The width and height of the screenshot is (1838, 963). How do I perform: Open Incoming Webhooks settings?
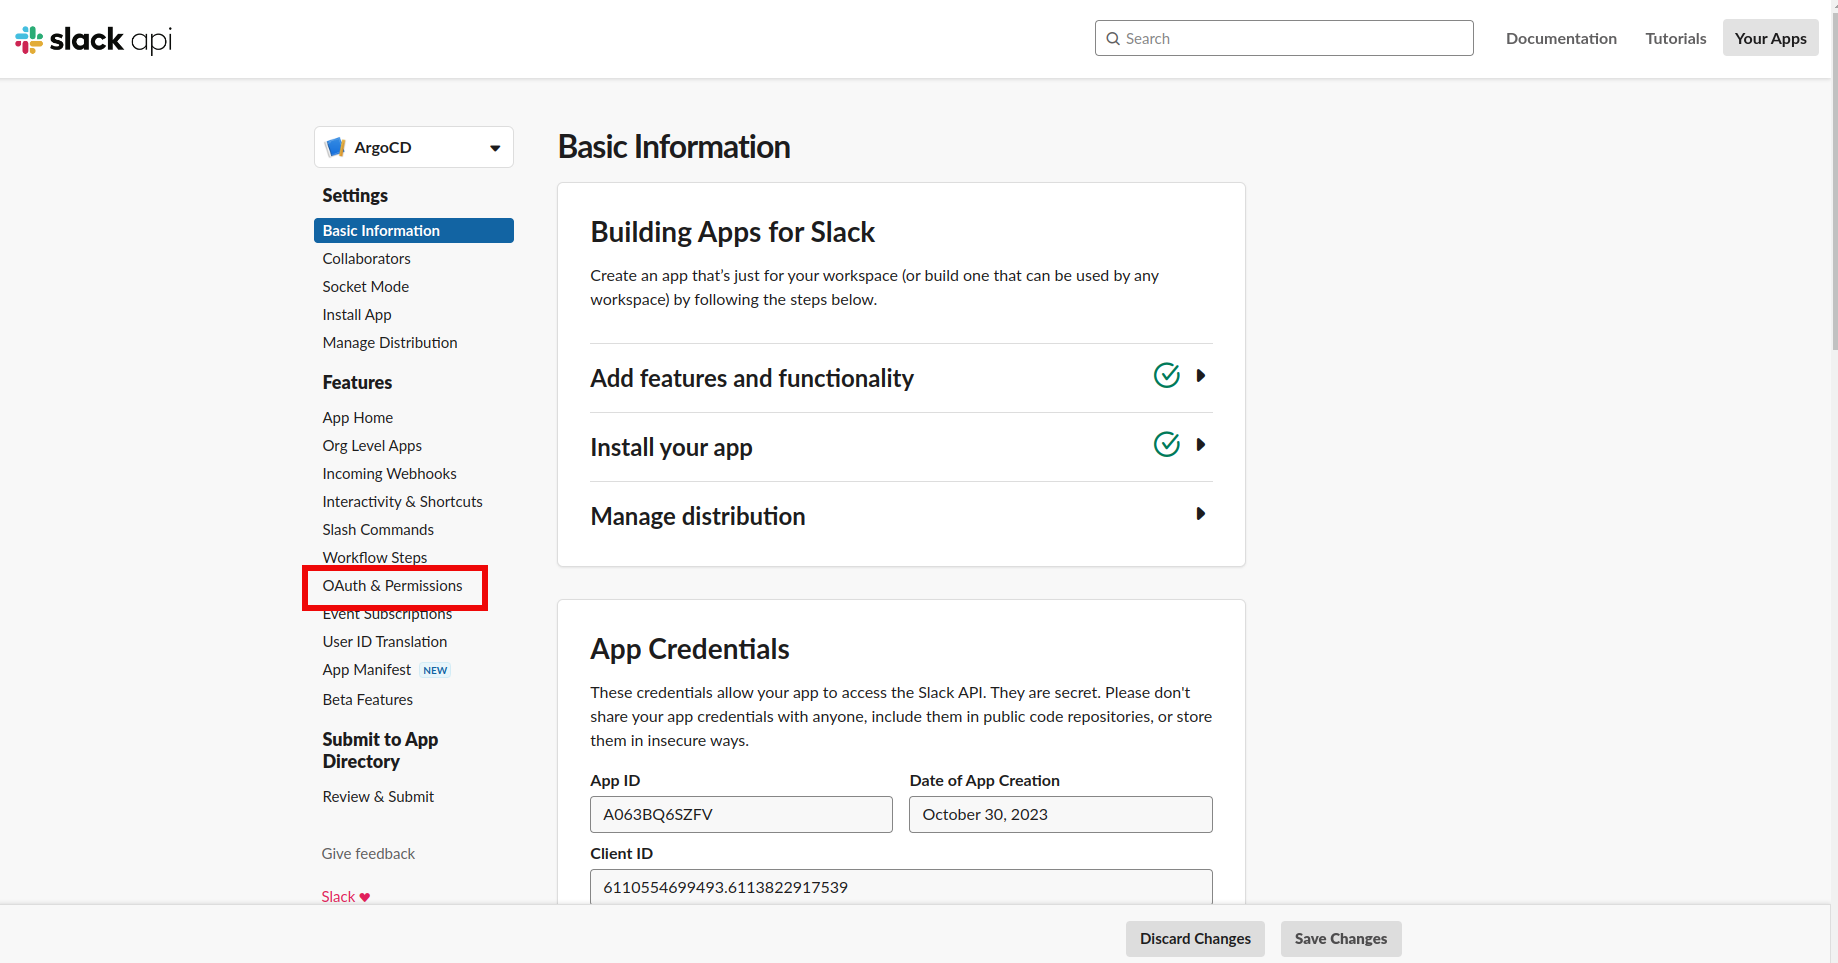pos(389,474)
